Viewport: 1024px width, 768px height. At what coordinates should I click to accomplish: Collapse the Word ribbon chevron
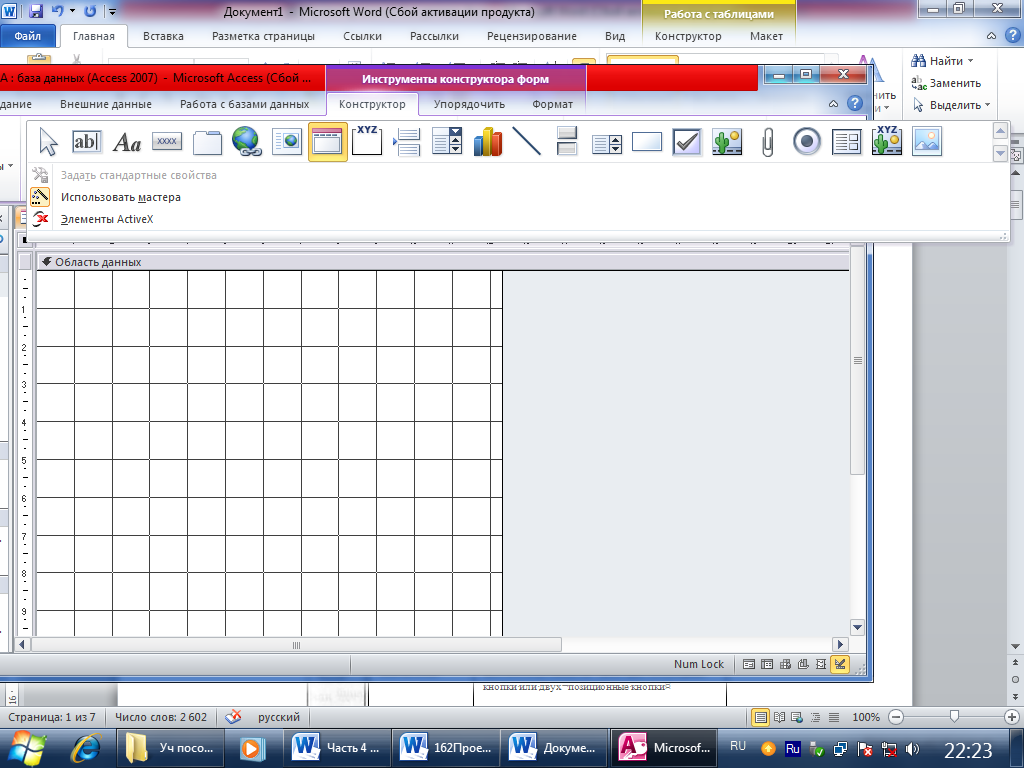991,36
